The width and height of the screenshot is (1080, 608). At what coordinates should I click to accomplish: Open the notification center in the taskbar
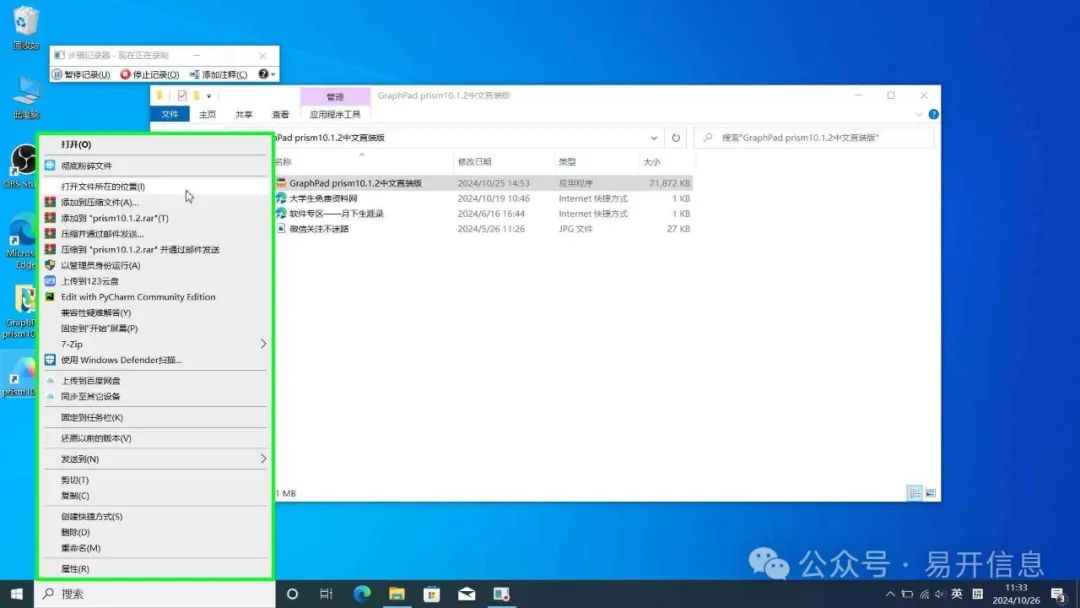pos(1059,594)
